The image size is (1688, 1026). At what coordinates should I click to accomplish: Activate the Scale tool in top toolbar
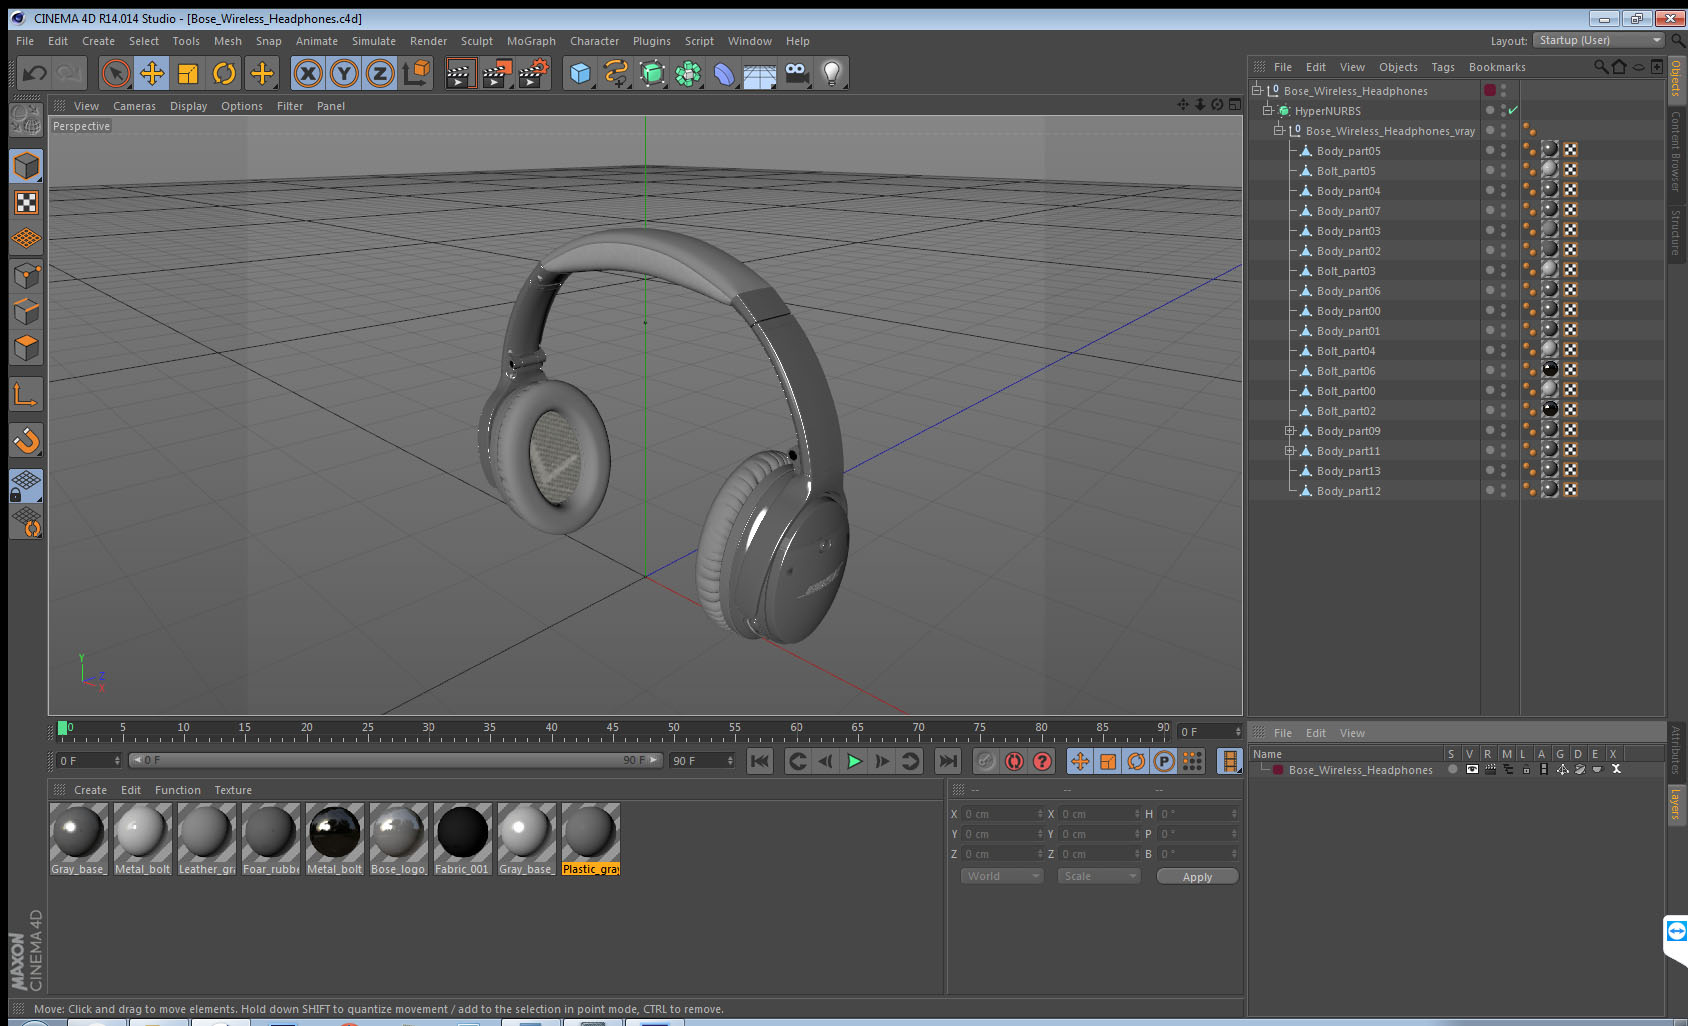[188, 73]
